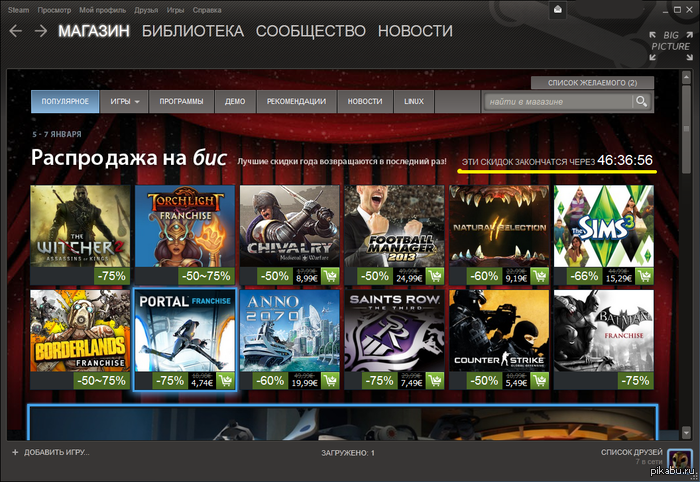Screen dimensions: 700x482
Task: Add Football Manager 2013 to cart
Action: pyautogui.click(x=435, y=276)
